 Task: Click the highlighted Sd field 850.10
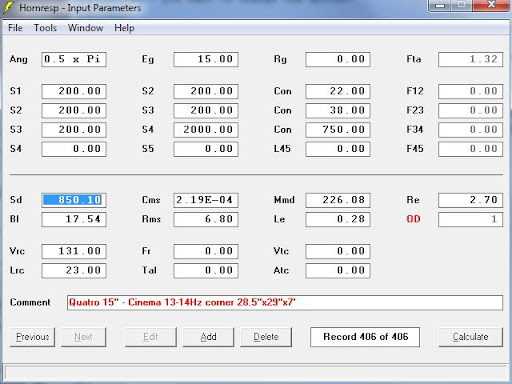[x=74, y=200]
